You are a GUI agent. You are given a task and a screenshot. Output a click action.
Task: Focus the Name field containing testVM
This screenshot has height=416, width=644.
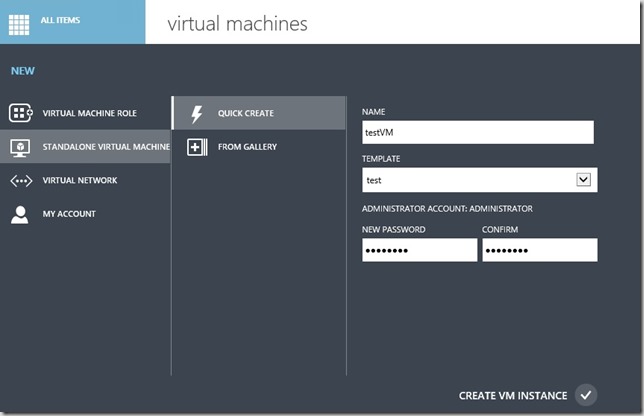[477, 132]
